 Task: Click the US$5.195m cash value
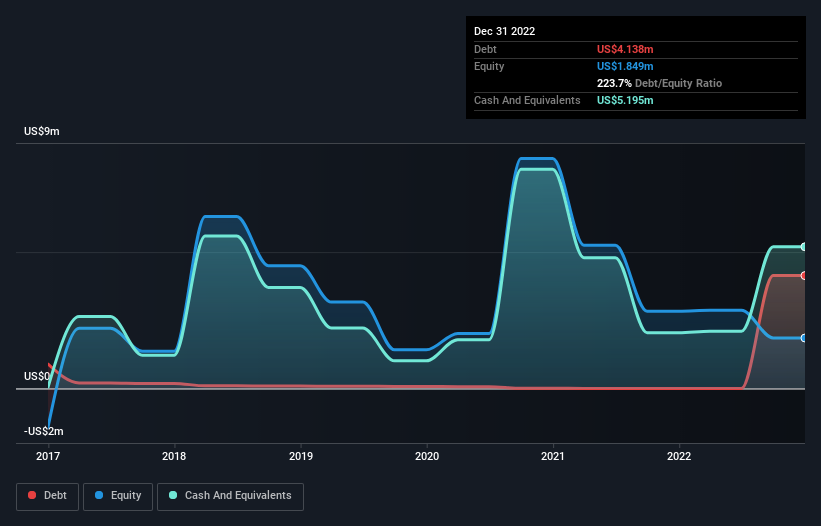pyautogui.click(x=625, y=100)
